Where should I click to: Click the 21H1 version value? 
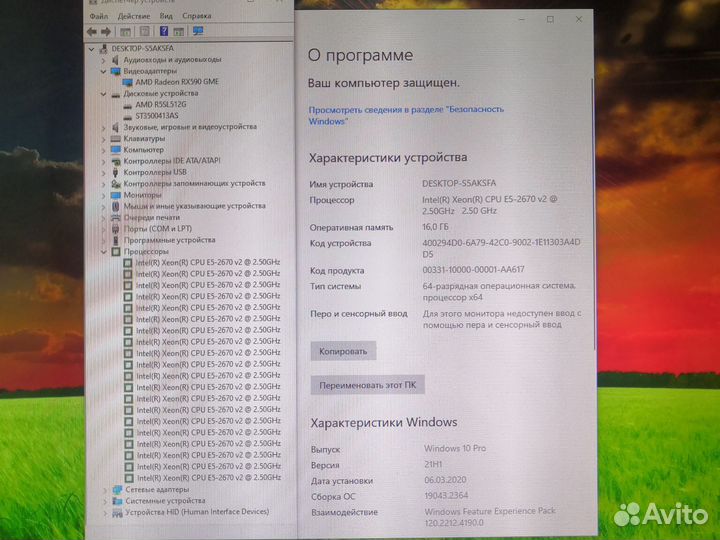(x=433, y=465)
